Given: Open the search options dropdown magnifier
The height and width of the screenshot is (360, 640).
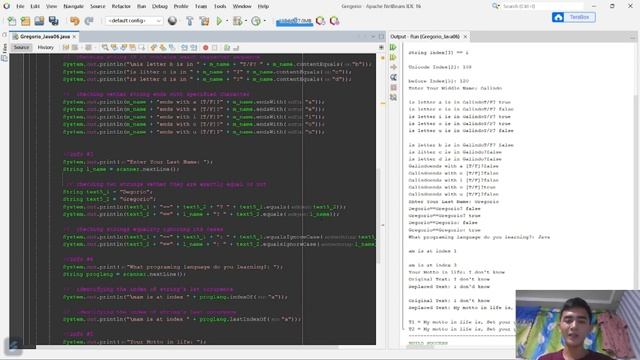Looking at the screenshot, I should pos(496,6).
